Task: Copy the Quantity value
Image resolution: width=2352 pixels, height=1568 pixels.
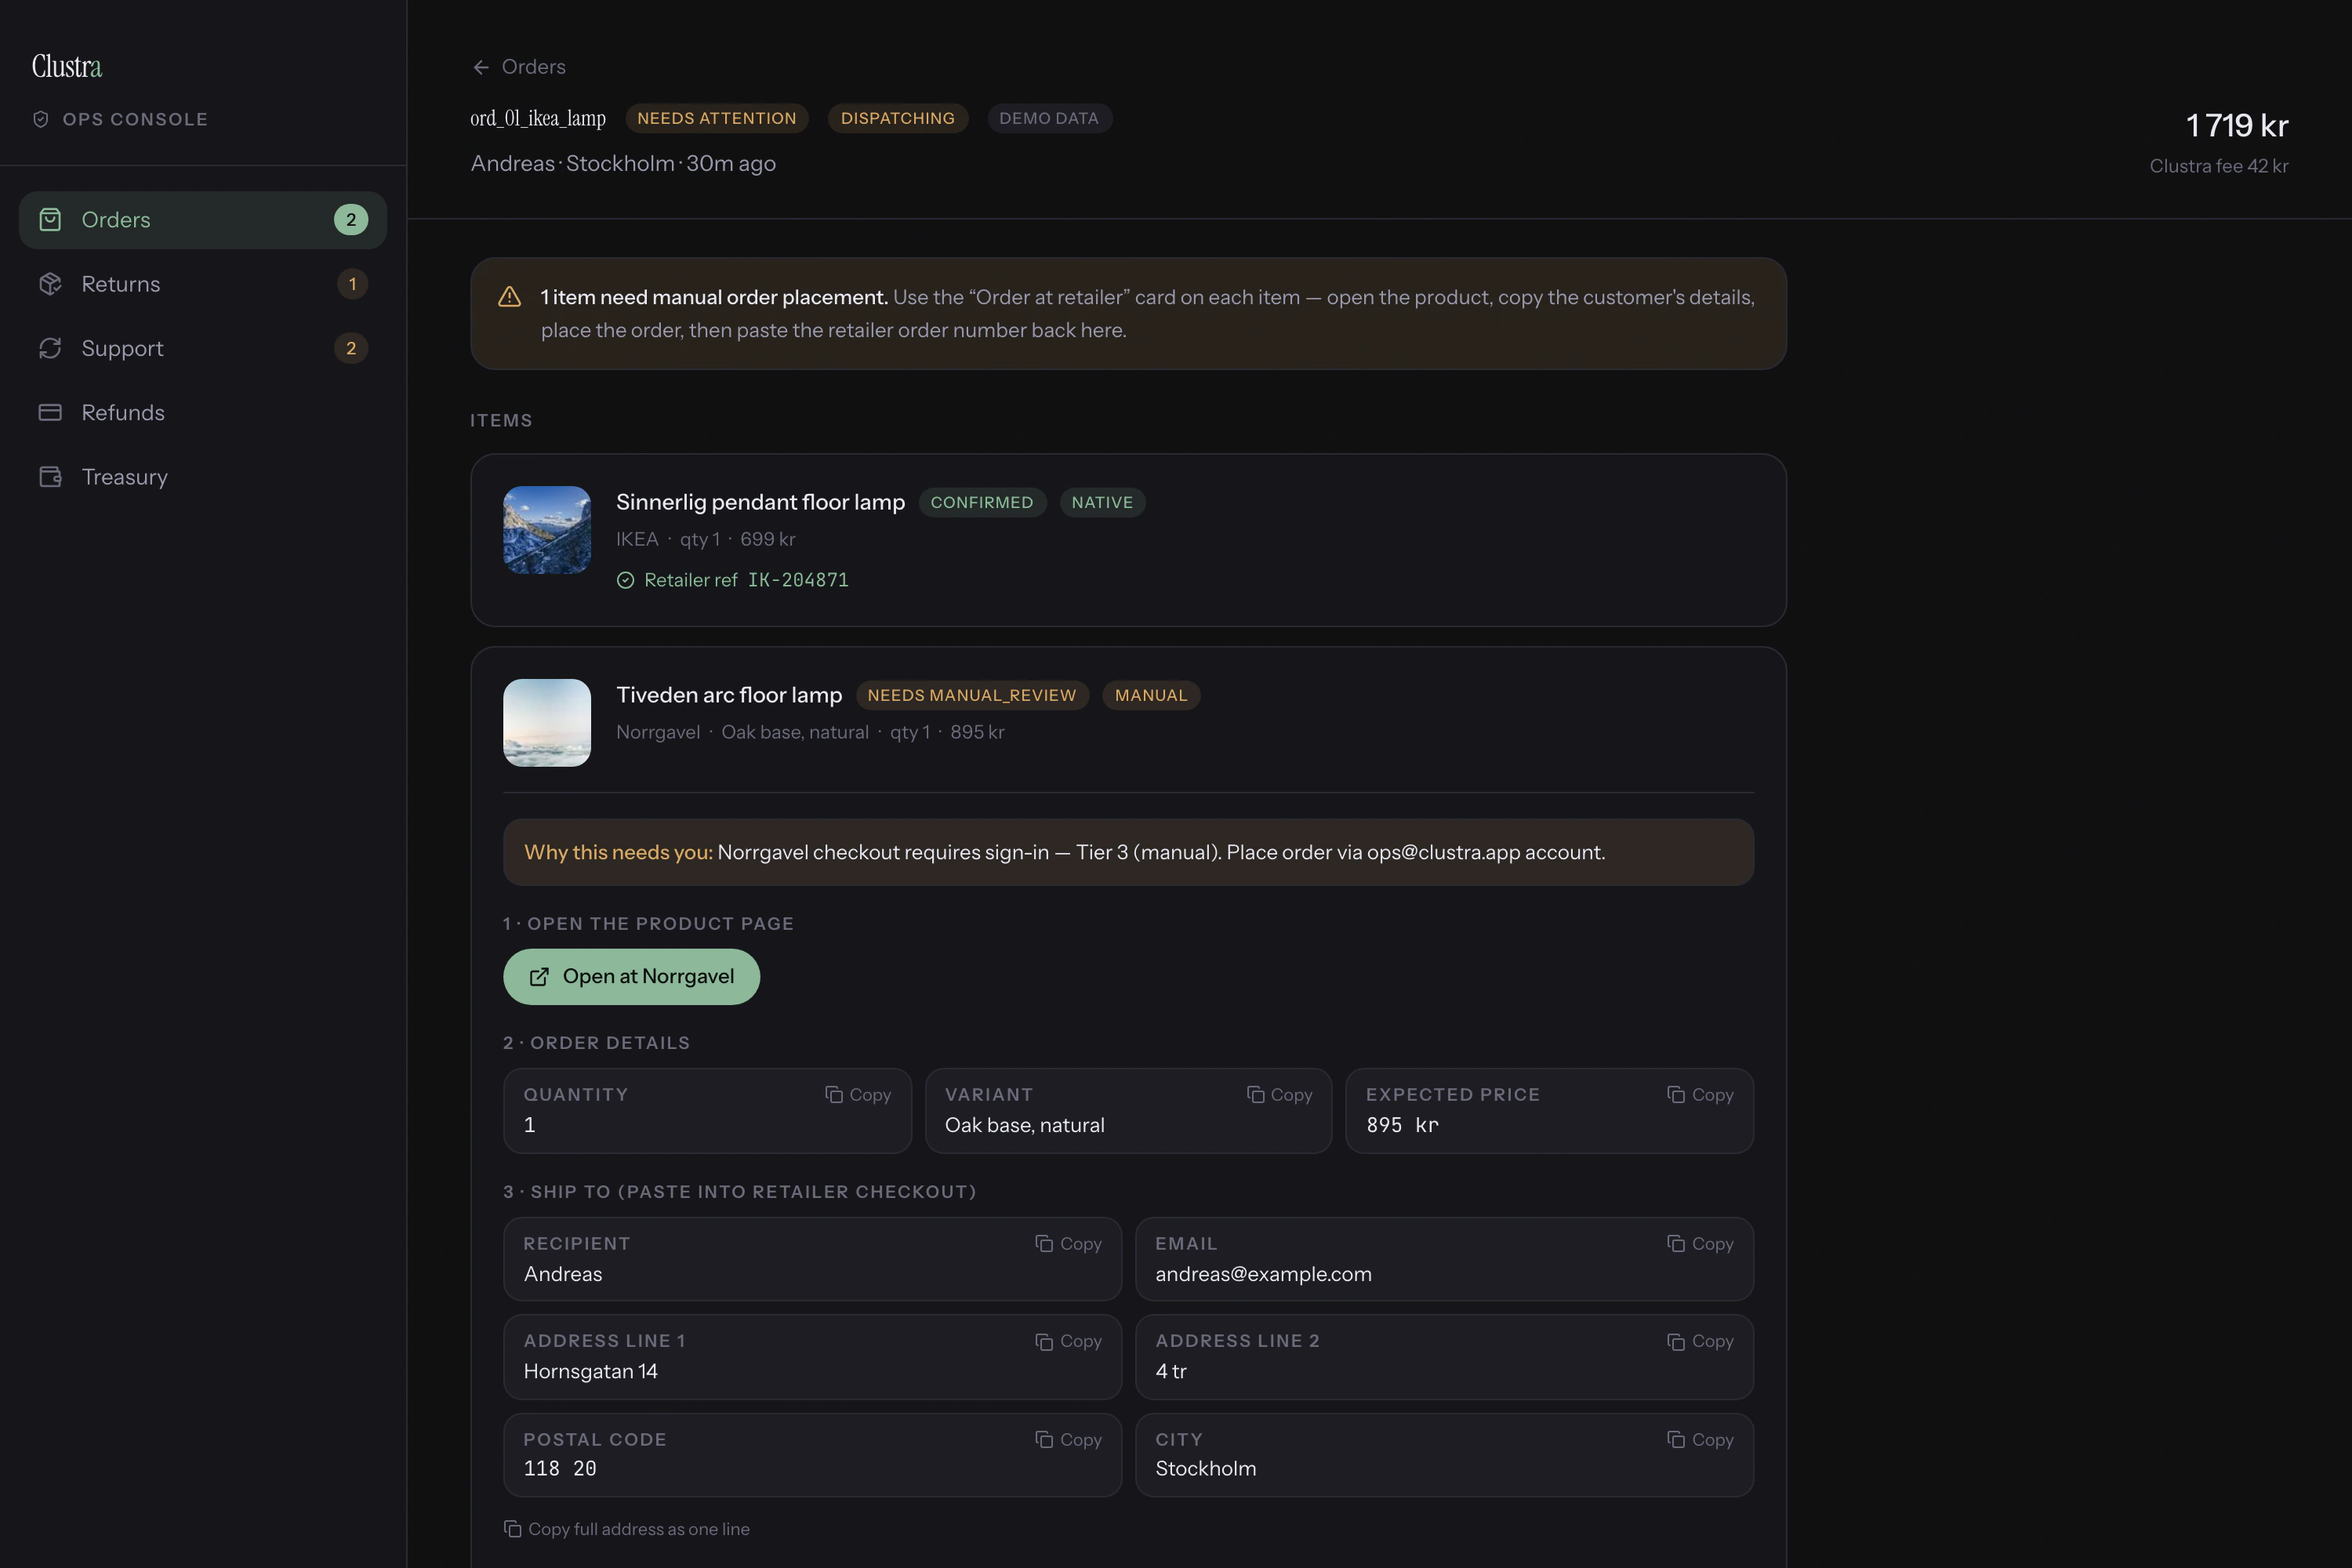Action: 858,1095
